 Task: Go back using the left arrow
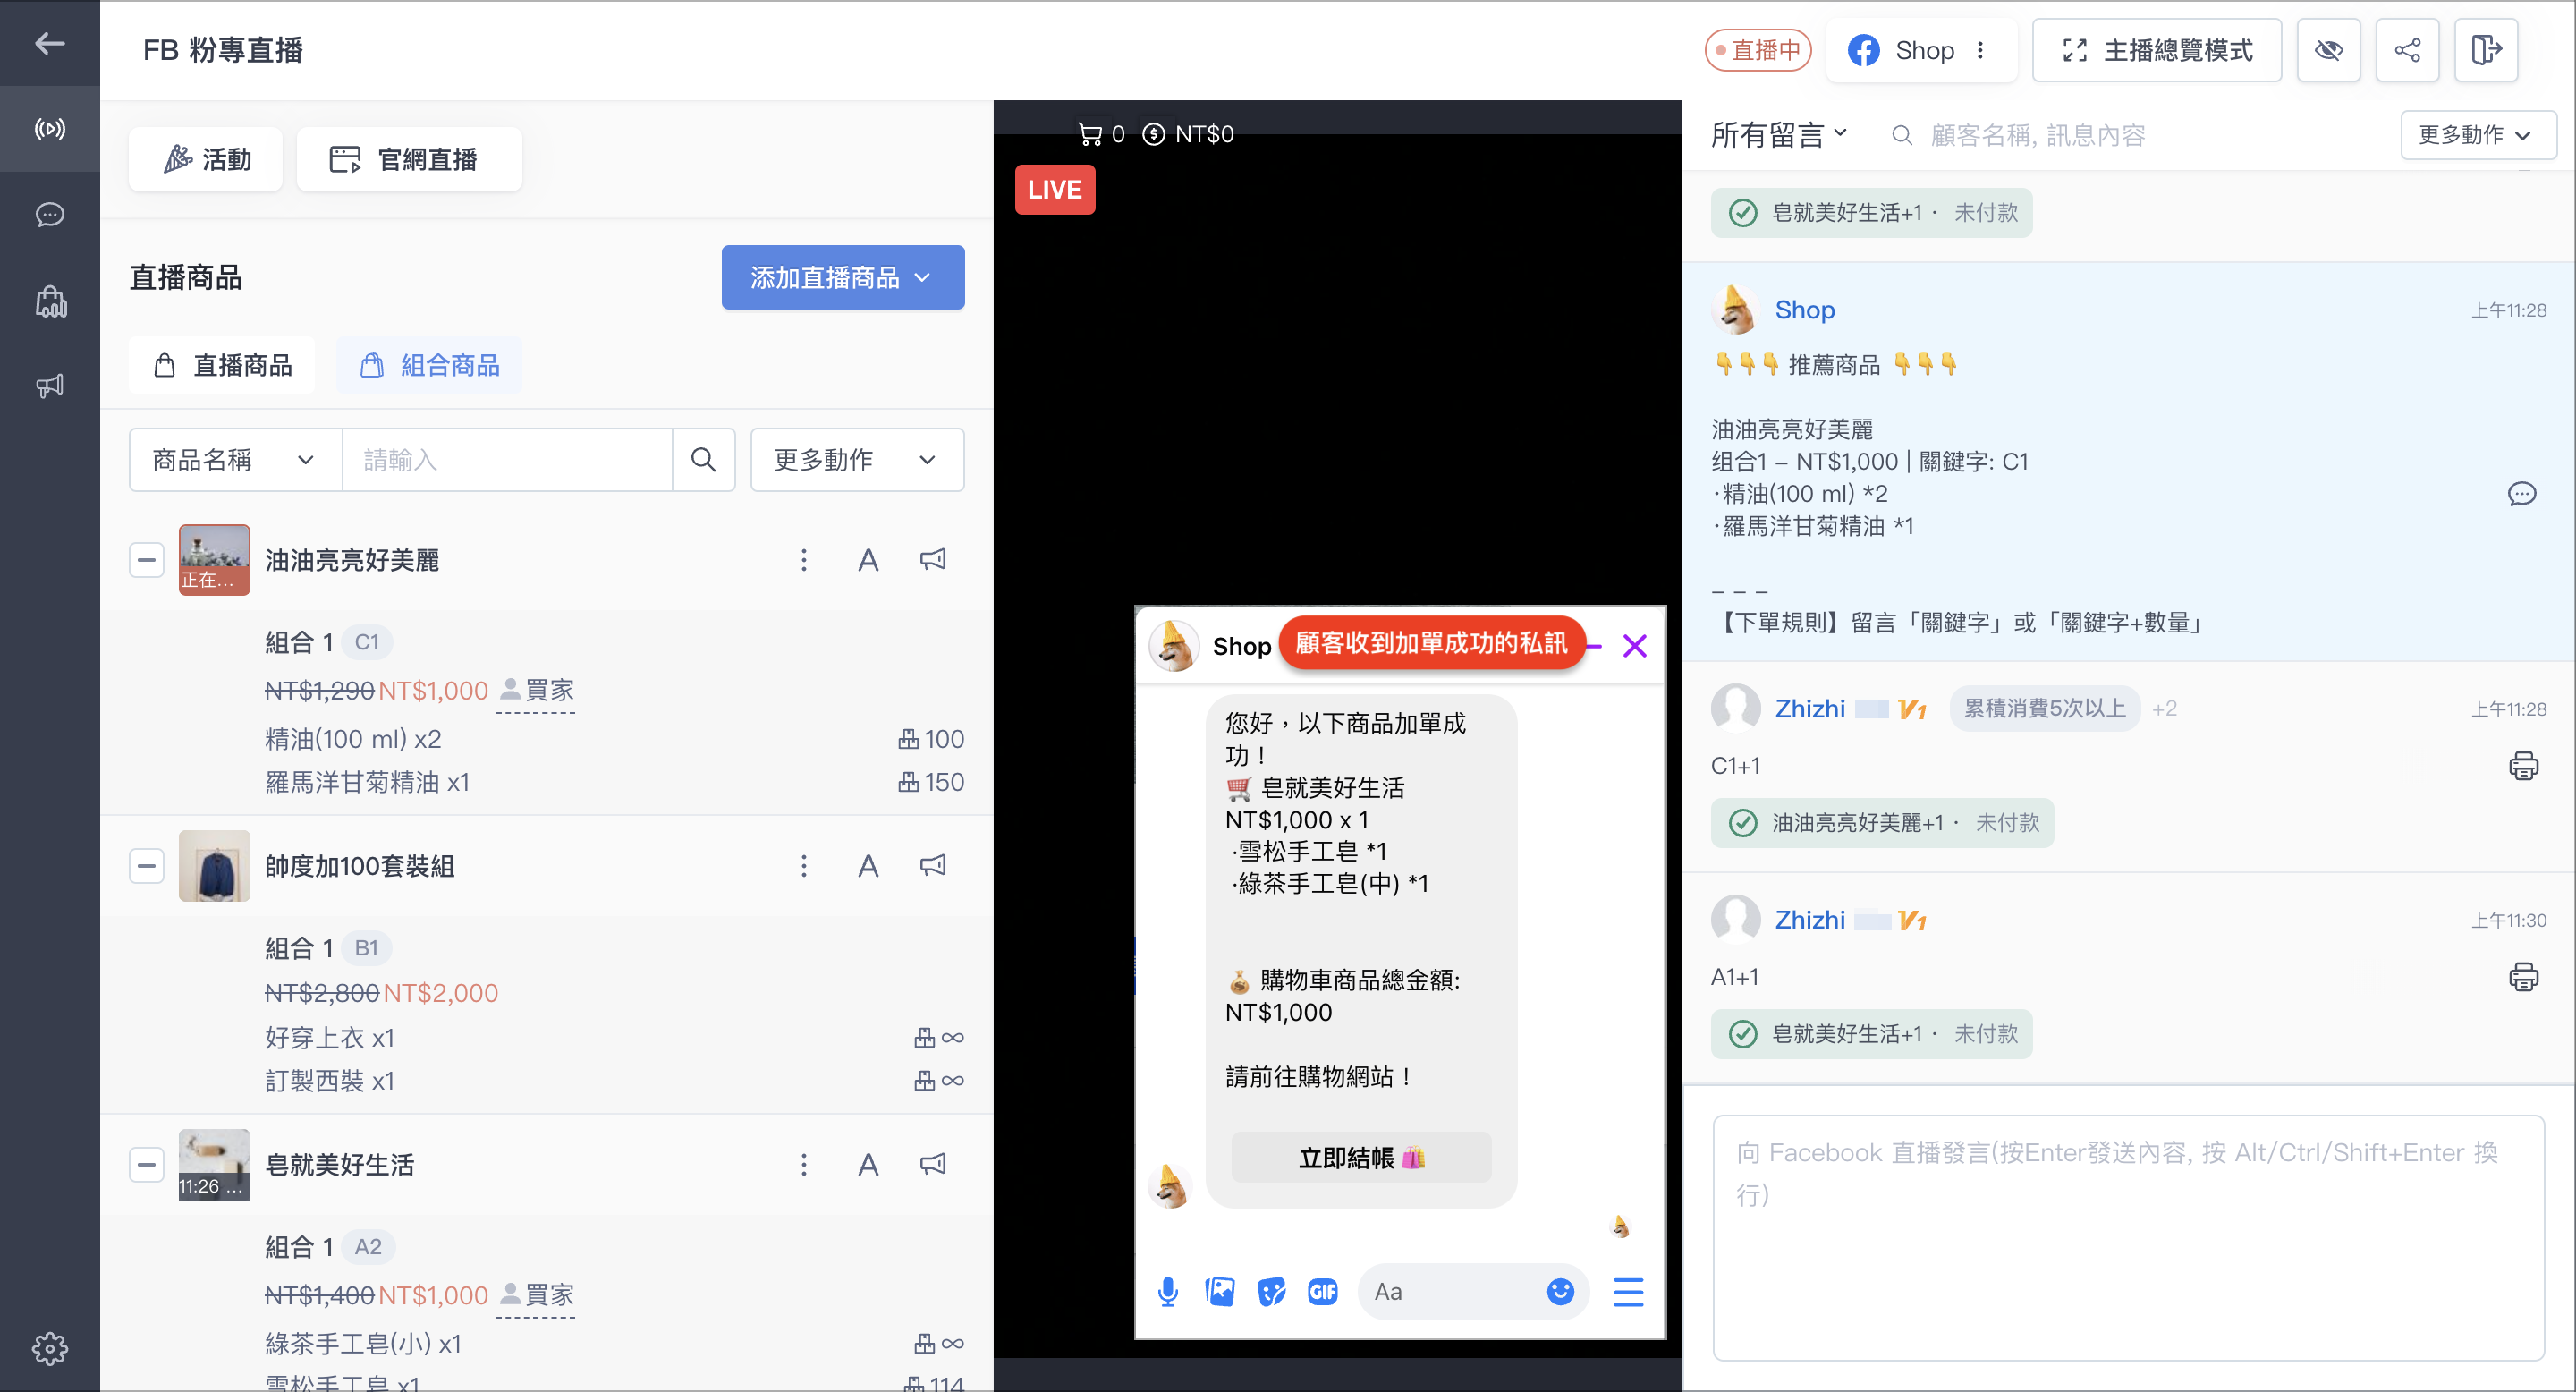click(49, 43)
